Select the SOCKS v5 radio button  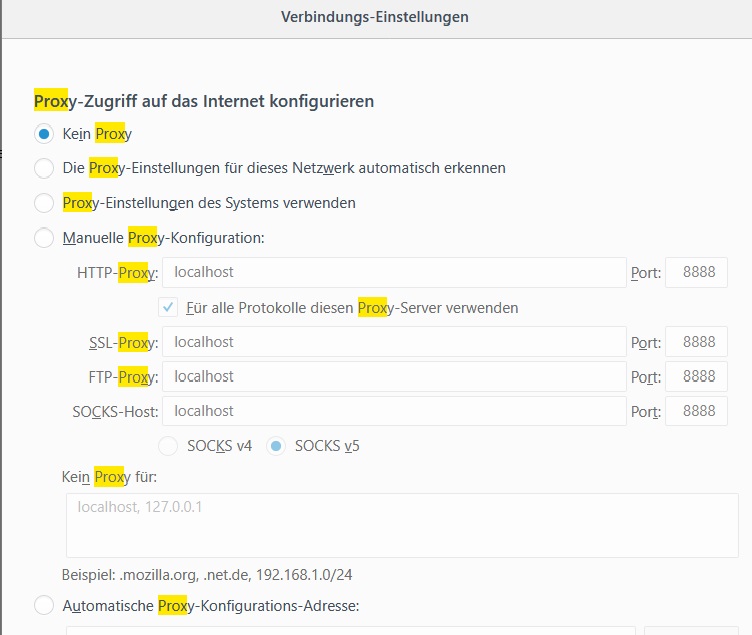[x=276, y=446]
